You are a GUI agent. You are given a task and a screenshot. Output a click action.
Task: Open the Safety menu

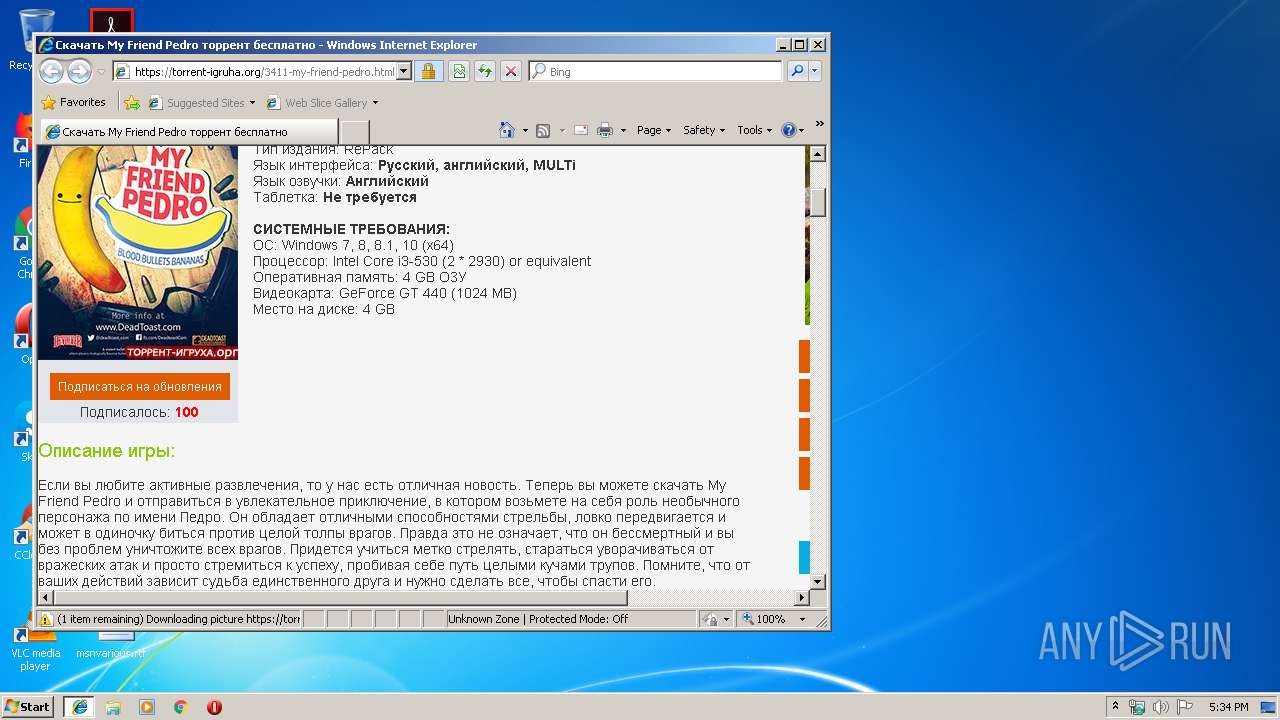(x=705, y=130)
